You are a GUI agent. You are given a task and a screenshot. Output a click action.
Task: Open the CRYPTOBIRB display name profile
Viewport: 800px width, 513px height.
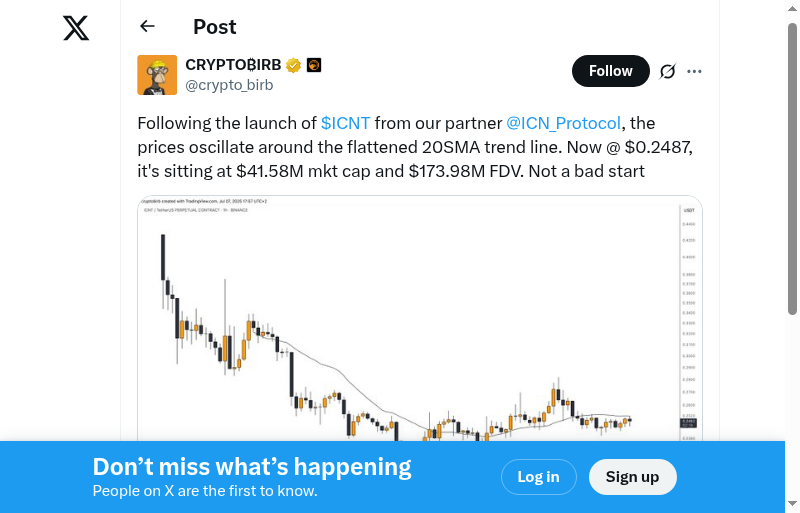(x=233, y=65)
